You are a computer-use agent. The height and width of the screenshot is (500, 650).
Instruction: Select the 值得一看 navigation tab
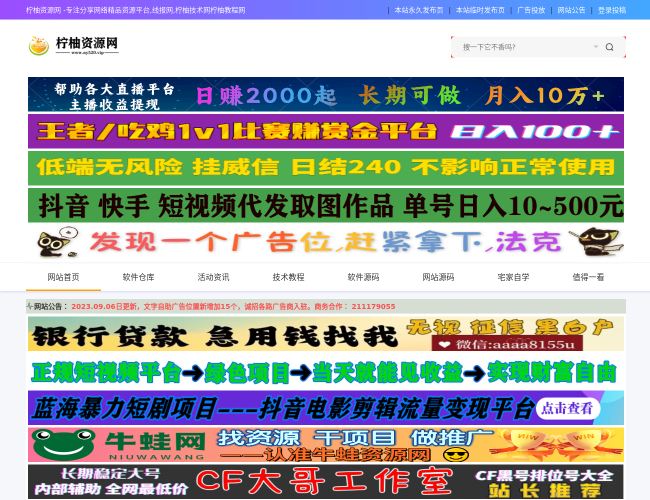pyautogui.click(x=588, y=277)
